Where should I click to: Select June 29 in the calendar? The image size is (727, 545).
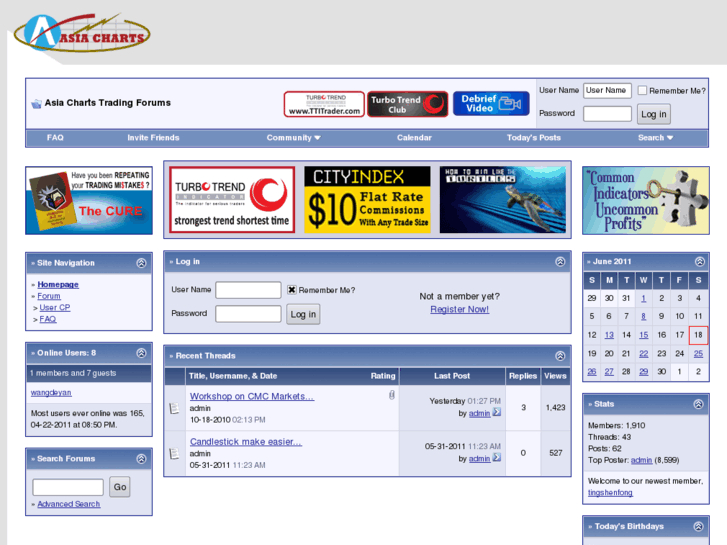click(x=644, y=372)
